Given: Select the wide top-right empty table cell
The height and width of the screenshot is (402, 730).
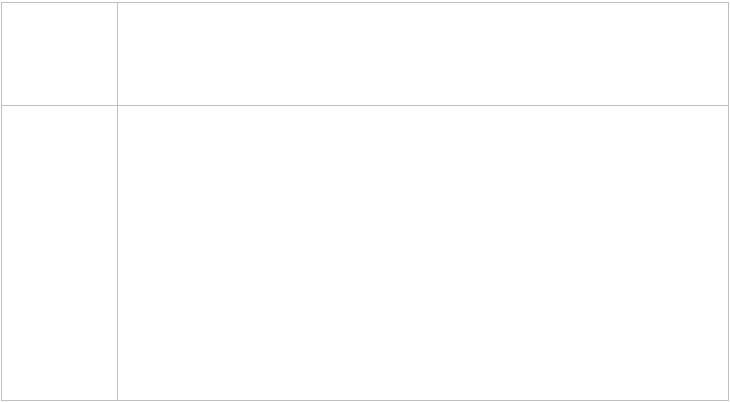Looking at the screenshot, I should pyautogui.click(x=423, y=54).
